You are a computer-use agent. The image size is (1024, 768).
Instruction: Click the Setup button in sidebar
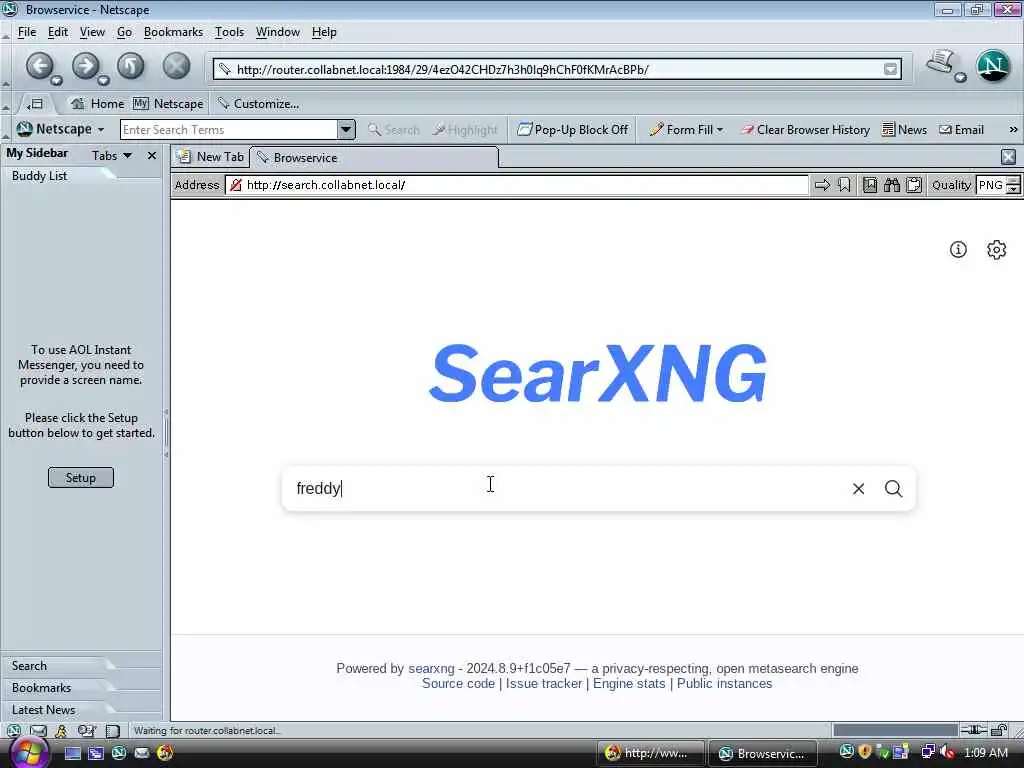[x=80, y=477]
